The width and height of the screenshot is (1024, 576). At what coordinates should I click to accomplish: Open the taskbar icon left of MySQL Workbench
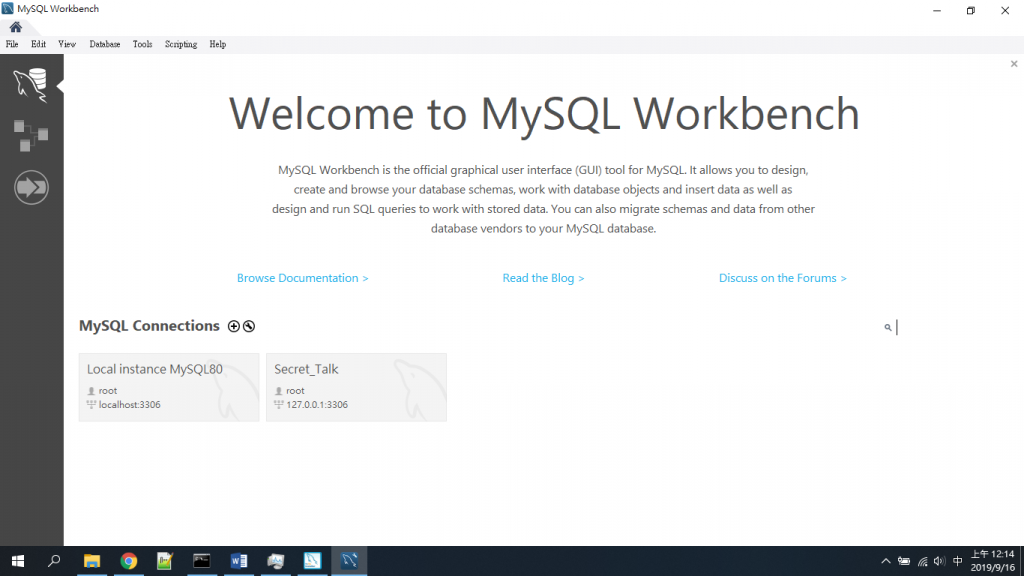312,561
